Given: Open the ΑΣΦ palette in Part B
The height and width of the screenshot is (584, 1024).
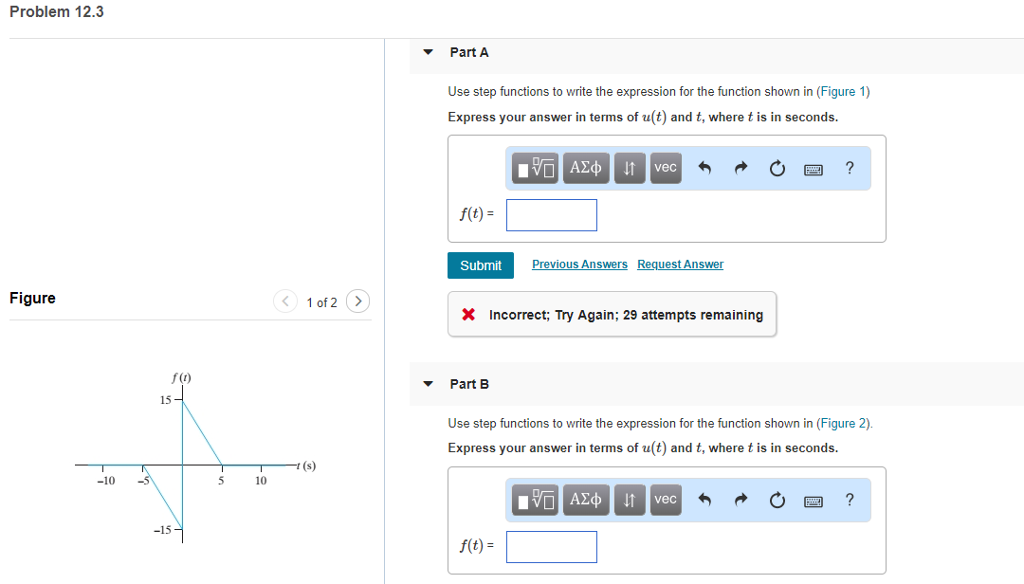Looking at the screenshot, I should pyautogui.click(x=585, y=500).
